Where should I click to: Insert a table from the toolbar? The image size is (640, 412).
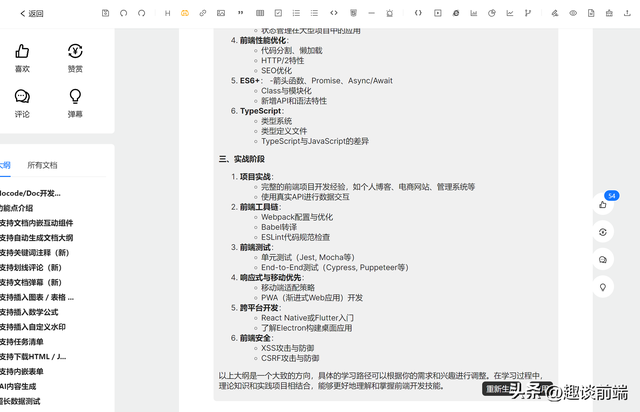(260, 13)
